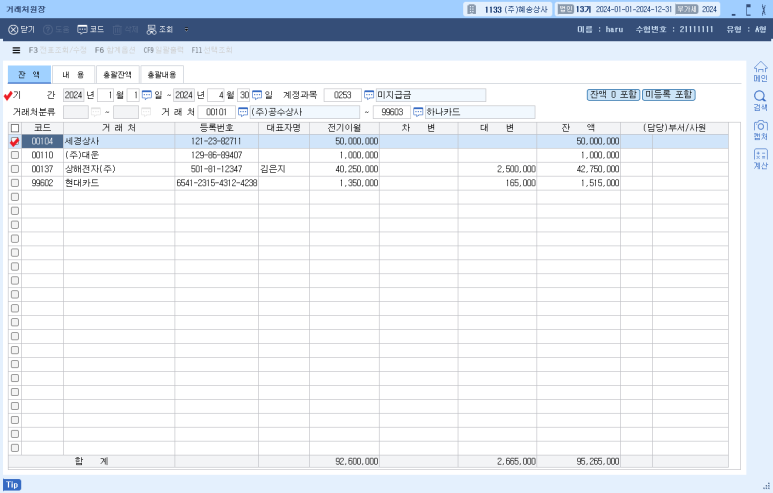Check the 상해전자(주) row checkbox
This screenshot has width=773, height=493.
tap(15, 169)
